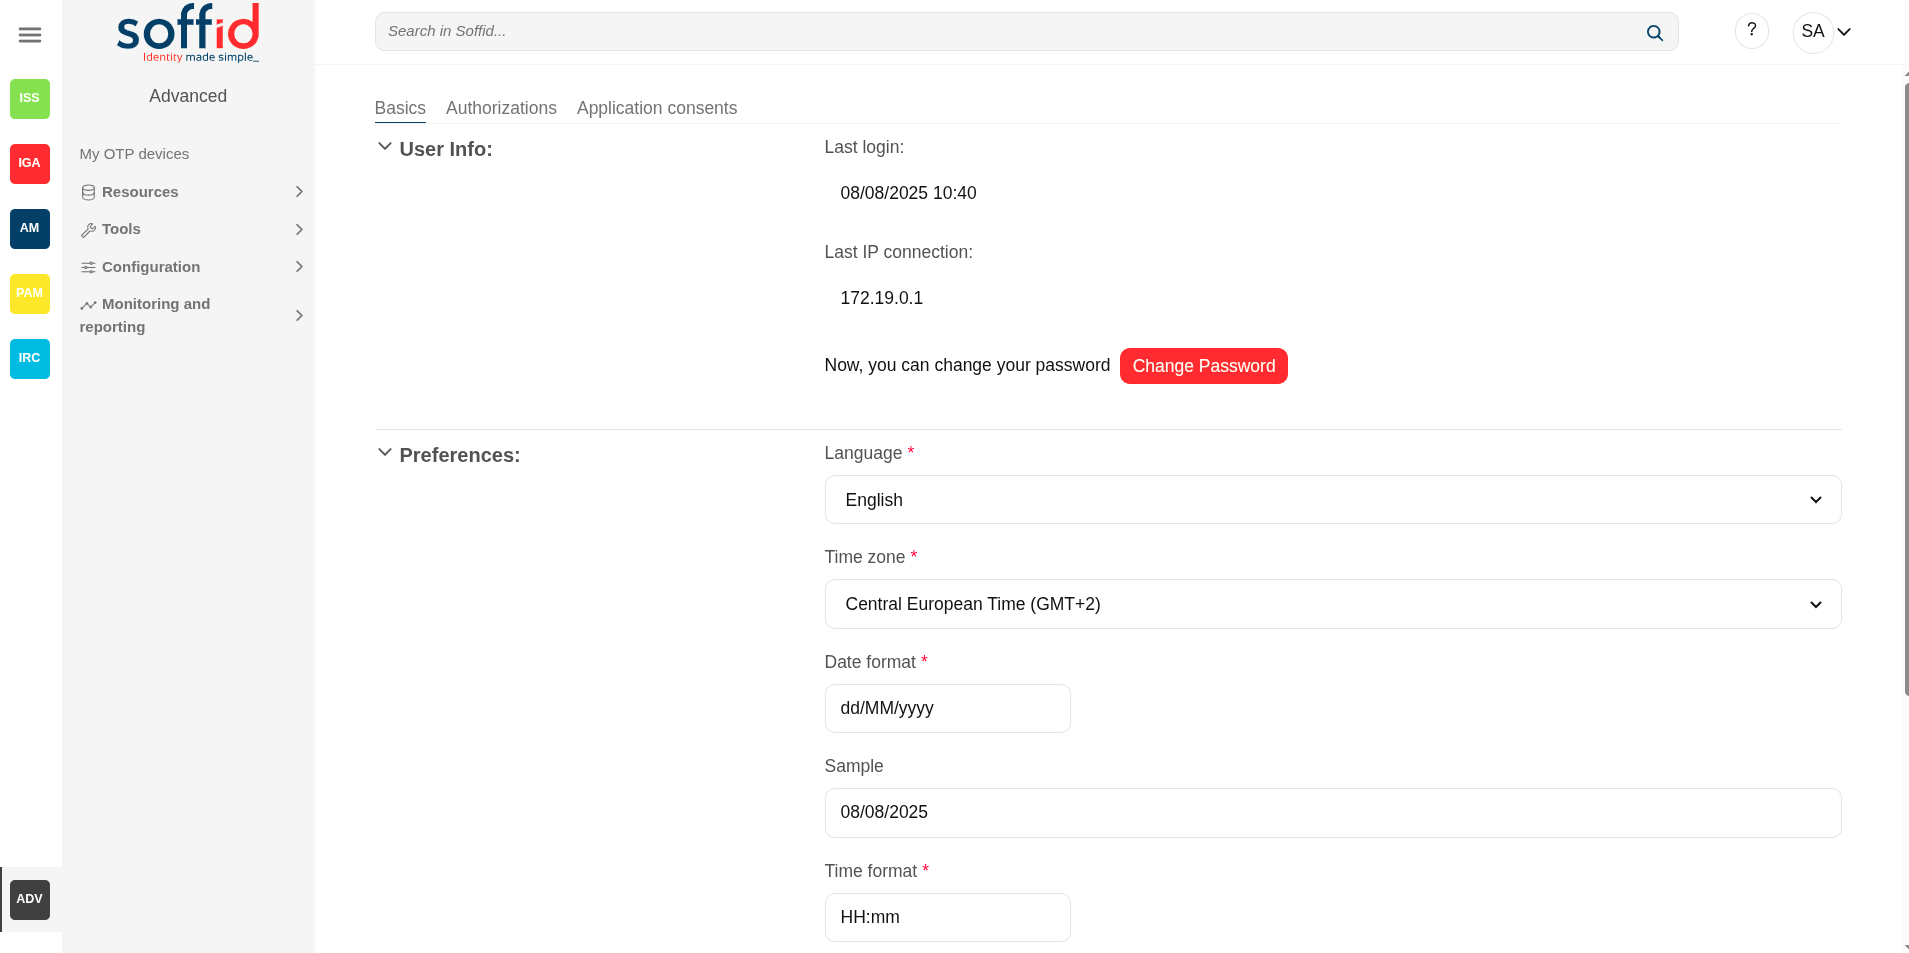
Task: Click the ADV module icon
Action: point(30,899)
